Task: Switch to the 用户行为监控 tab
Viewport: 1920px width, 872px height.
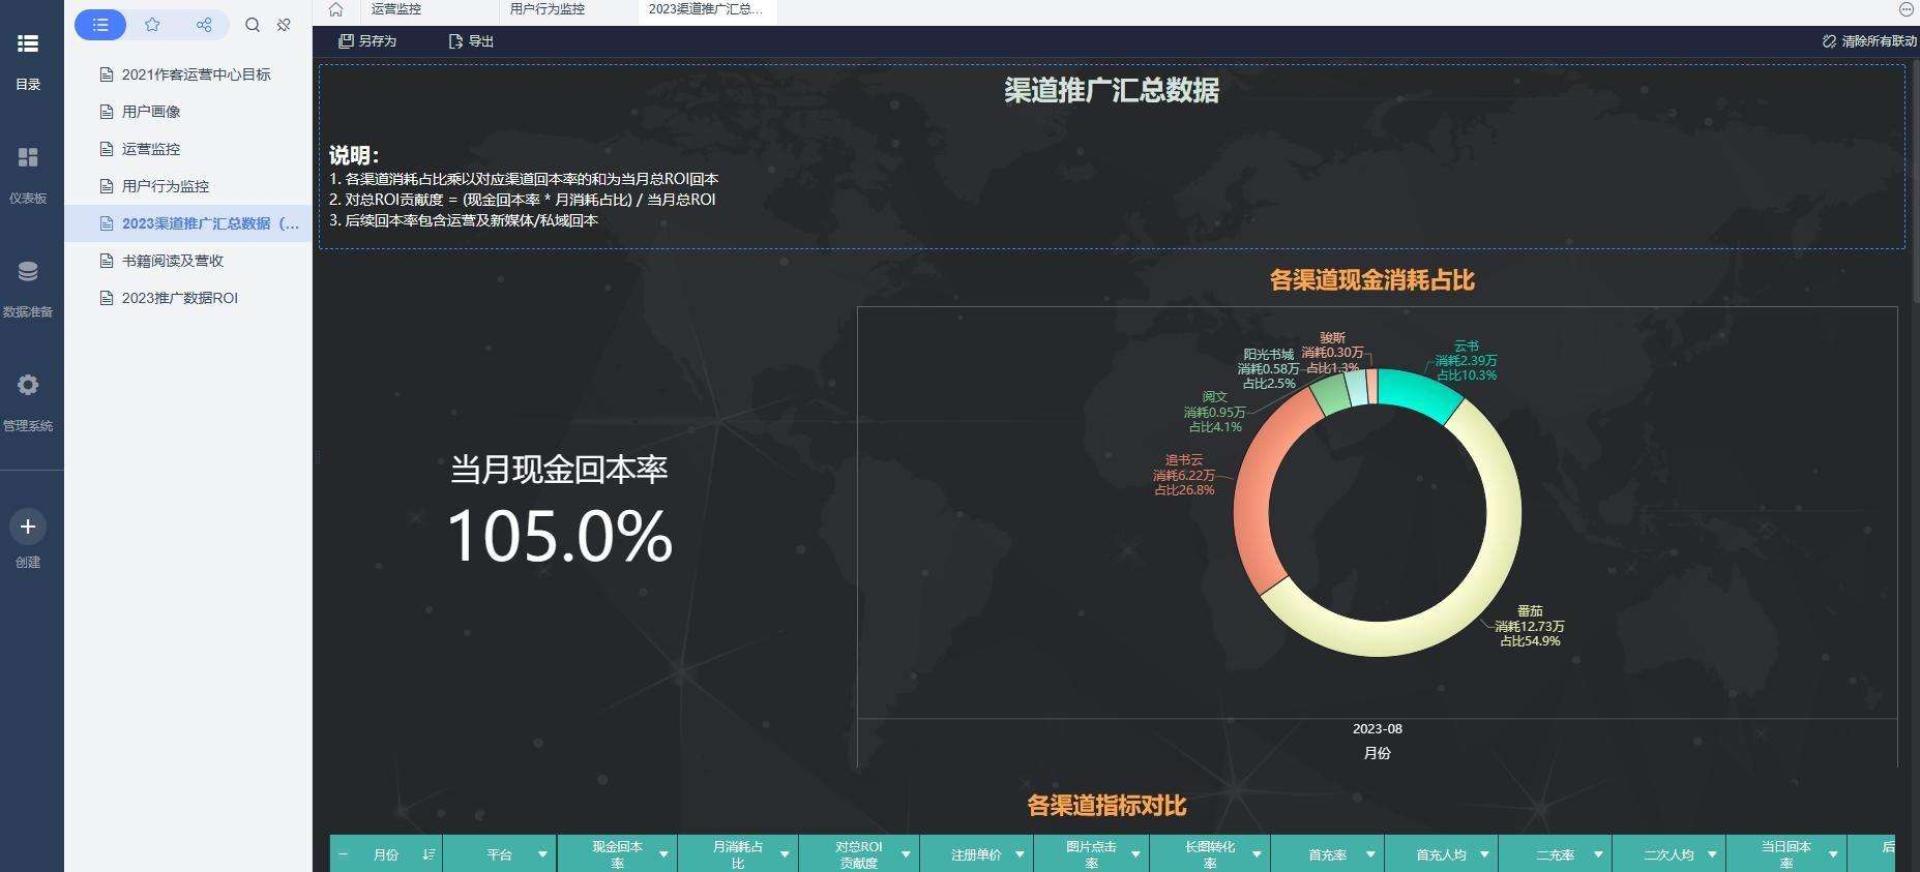Action: [x=547, y=10]
